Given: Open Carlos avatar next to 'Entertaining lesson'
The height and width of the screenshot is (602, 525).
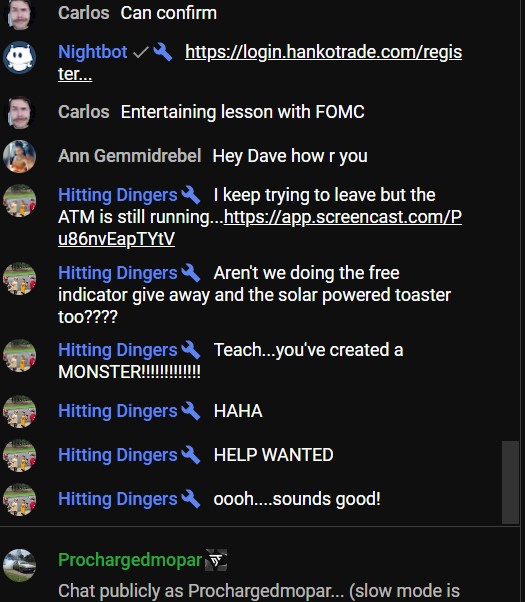Looking at the screenshot, I should [19, 112].
